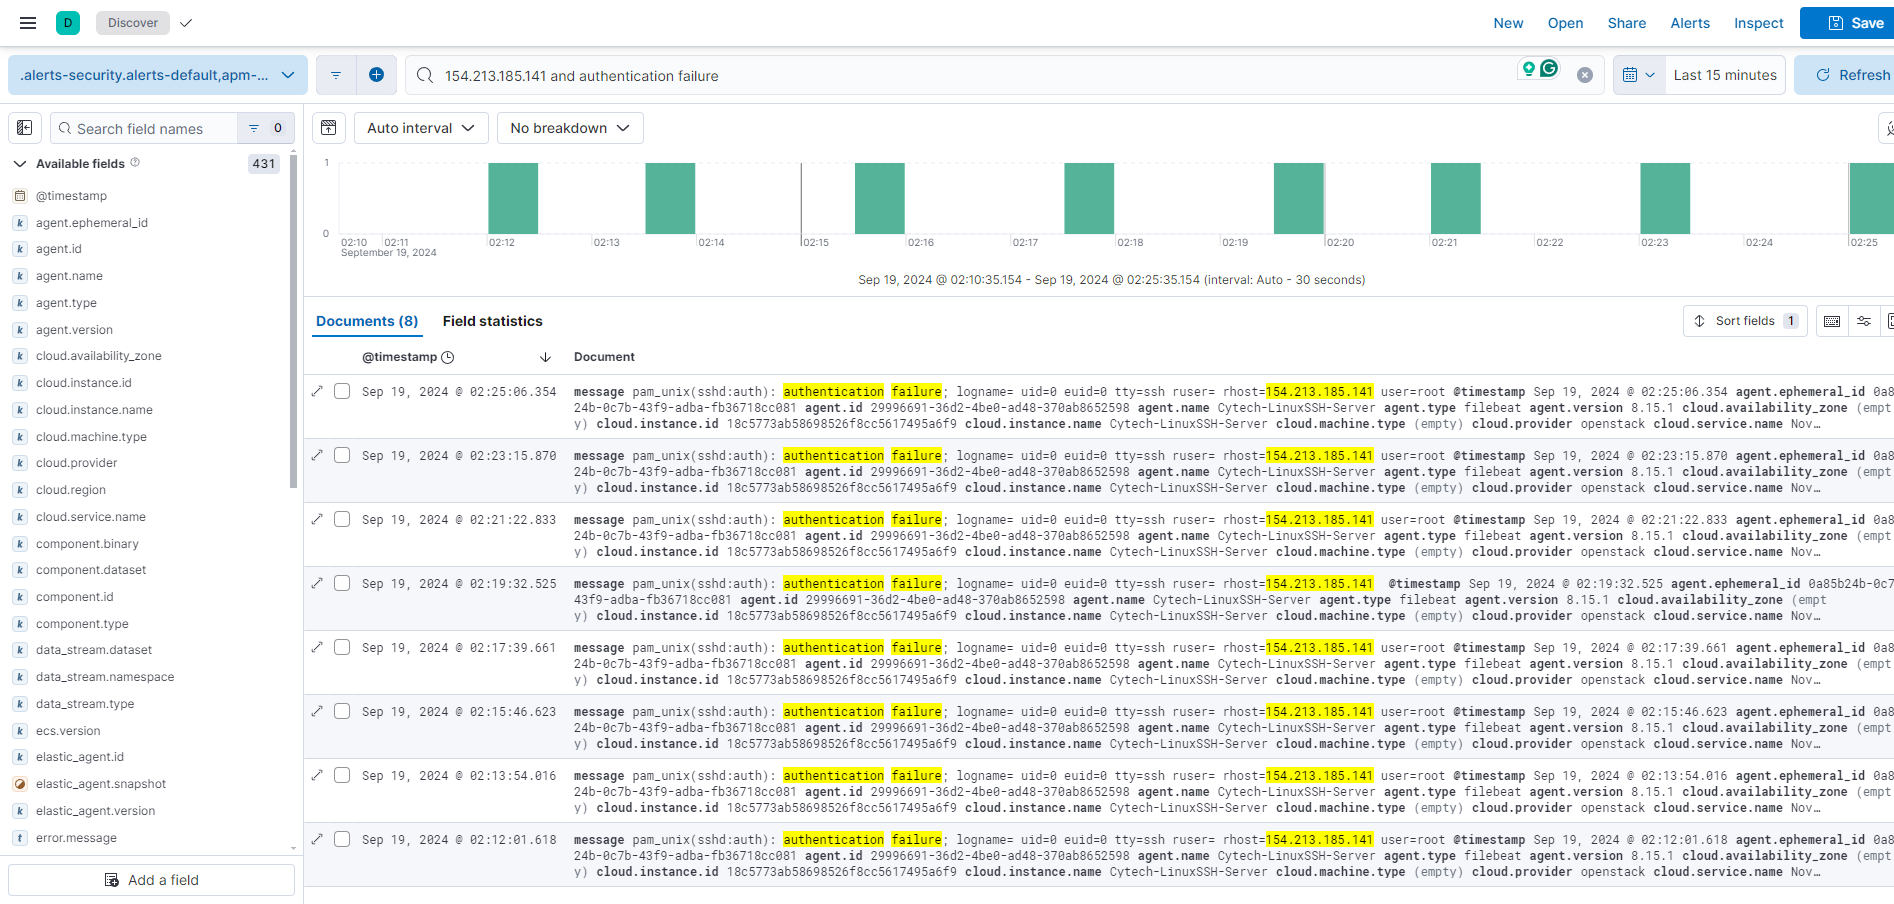This screenshot has height=904, width=1894.
Task: Select checkbox for 02:15:46.623 document
Action: 342,711
